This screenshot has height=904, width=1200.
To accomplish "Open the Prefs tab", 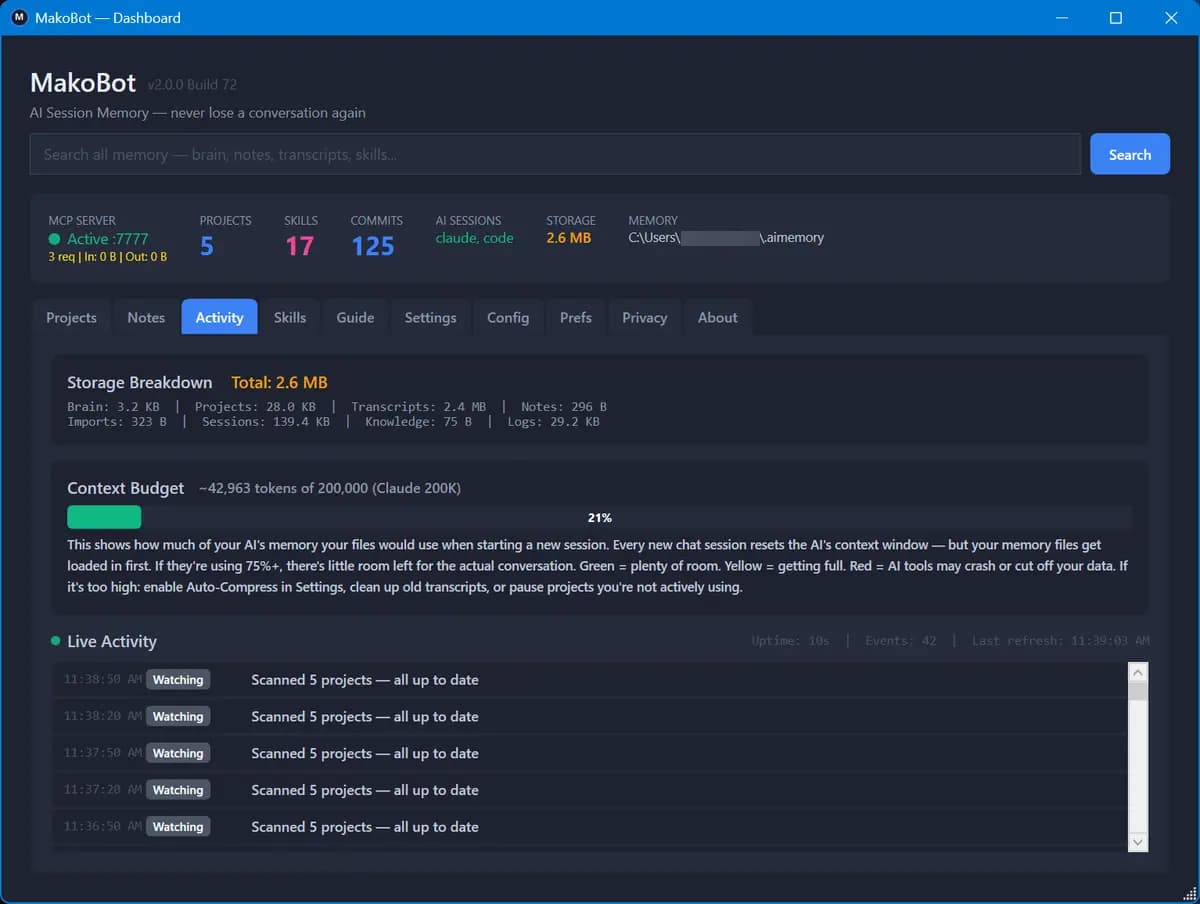I will click(x=575, y=317).
